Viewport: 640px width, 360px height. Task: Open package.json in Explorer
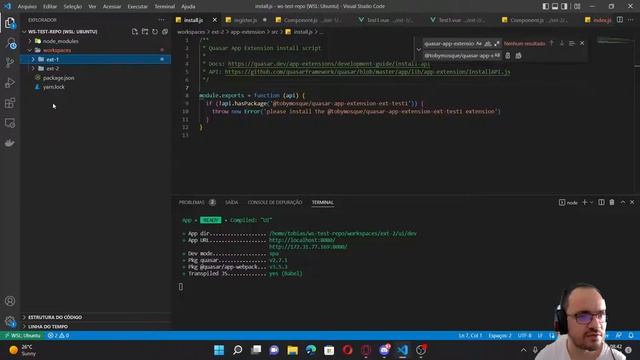click(58, 78)
